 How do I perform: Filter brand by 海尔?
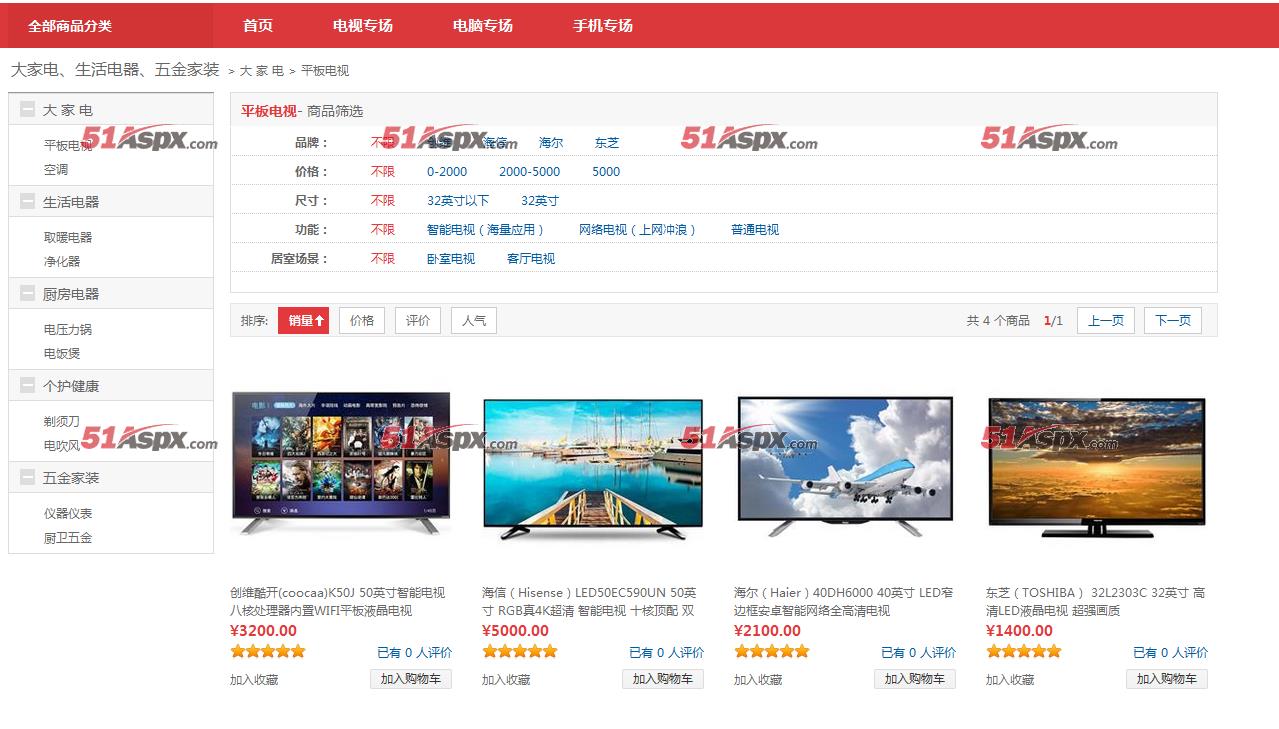tap(551, 143)
